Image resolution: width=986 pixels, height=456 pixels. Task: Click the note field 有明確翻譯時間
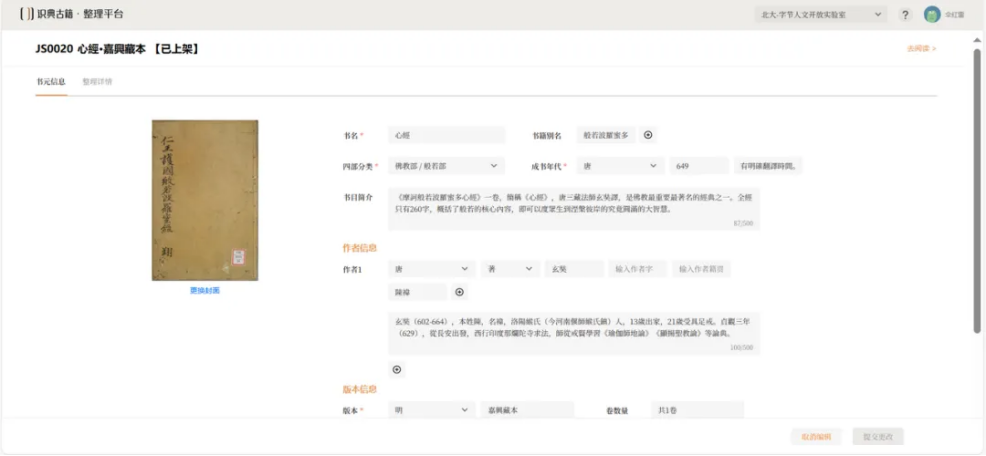tap(768, 166)
